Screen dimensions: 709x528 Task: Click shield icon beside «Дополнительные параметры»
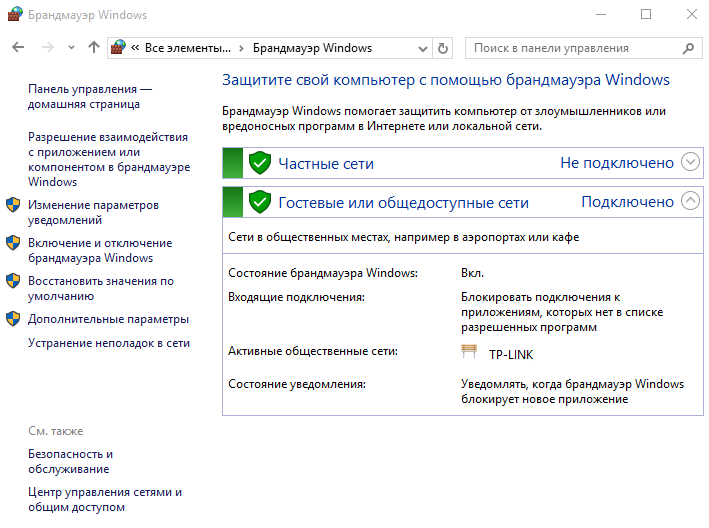13,319
